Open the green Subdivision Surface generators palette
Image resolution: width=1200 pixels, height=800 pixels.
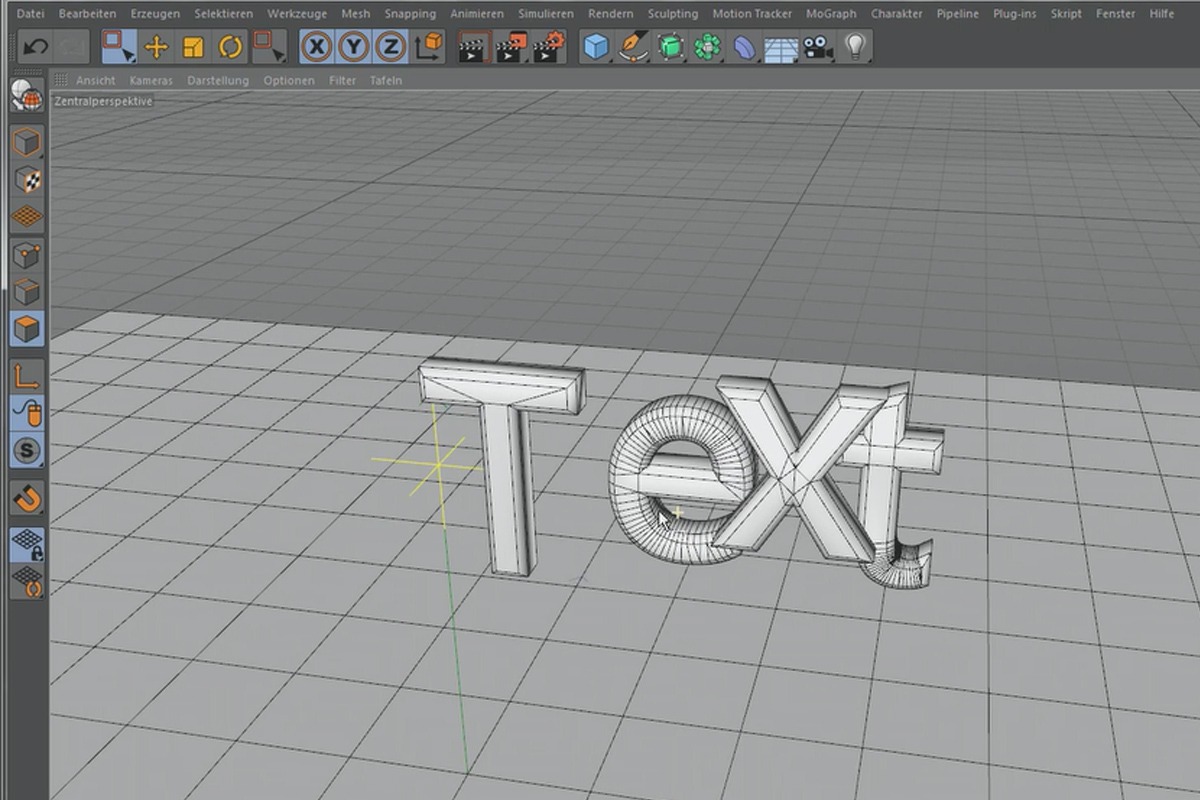coord(671,46)
